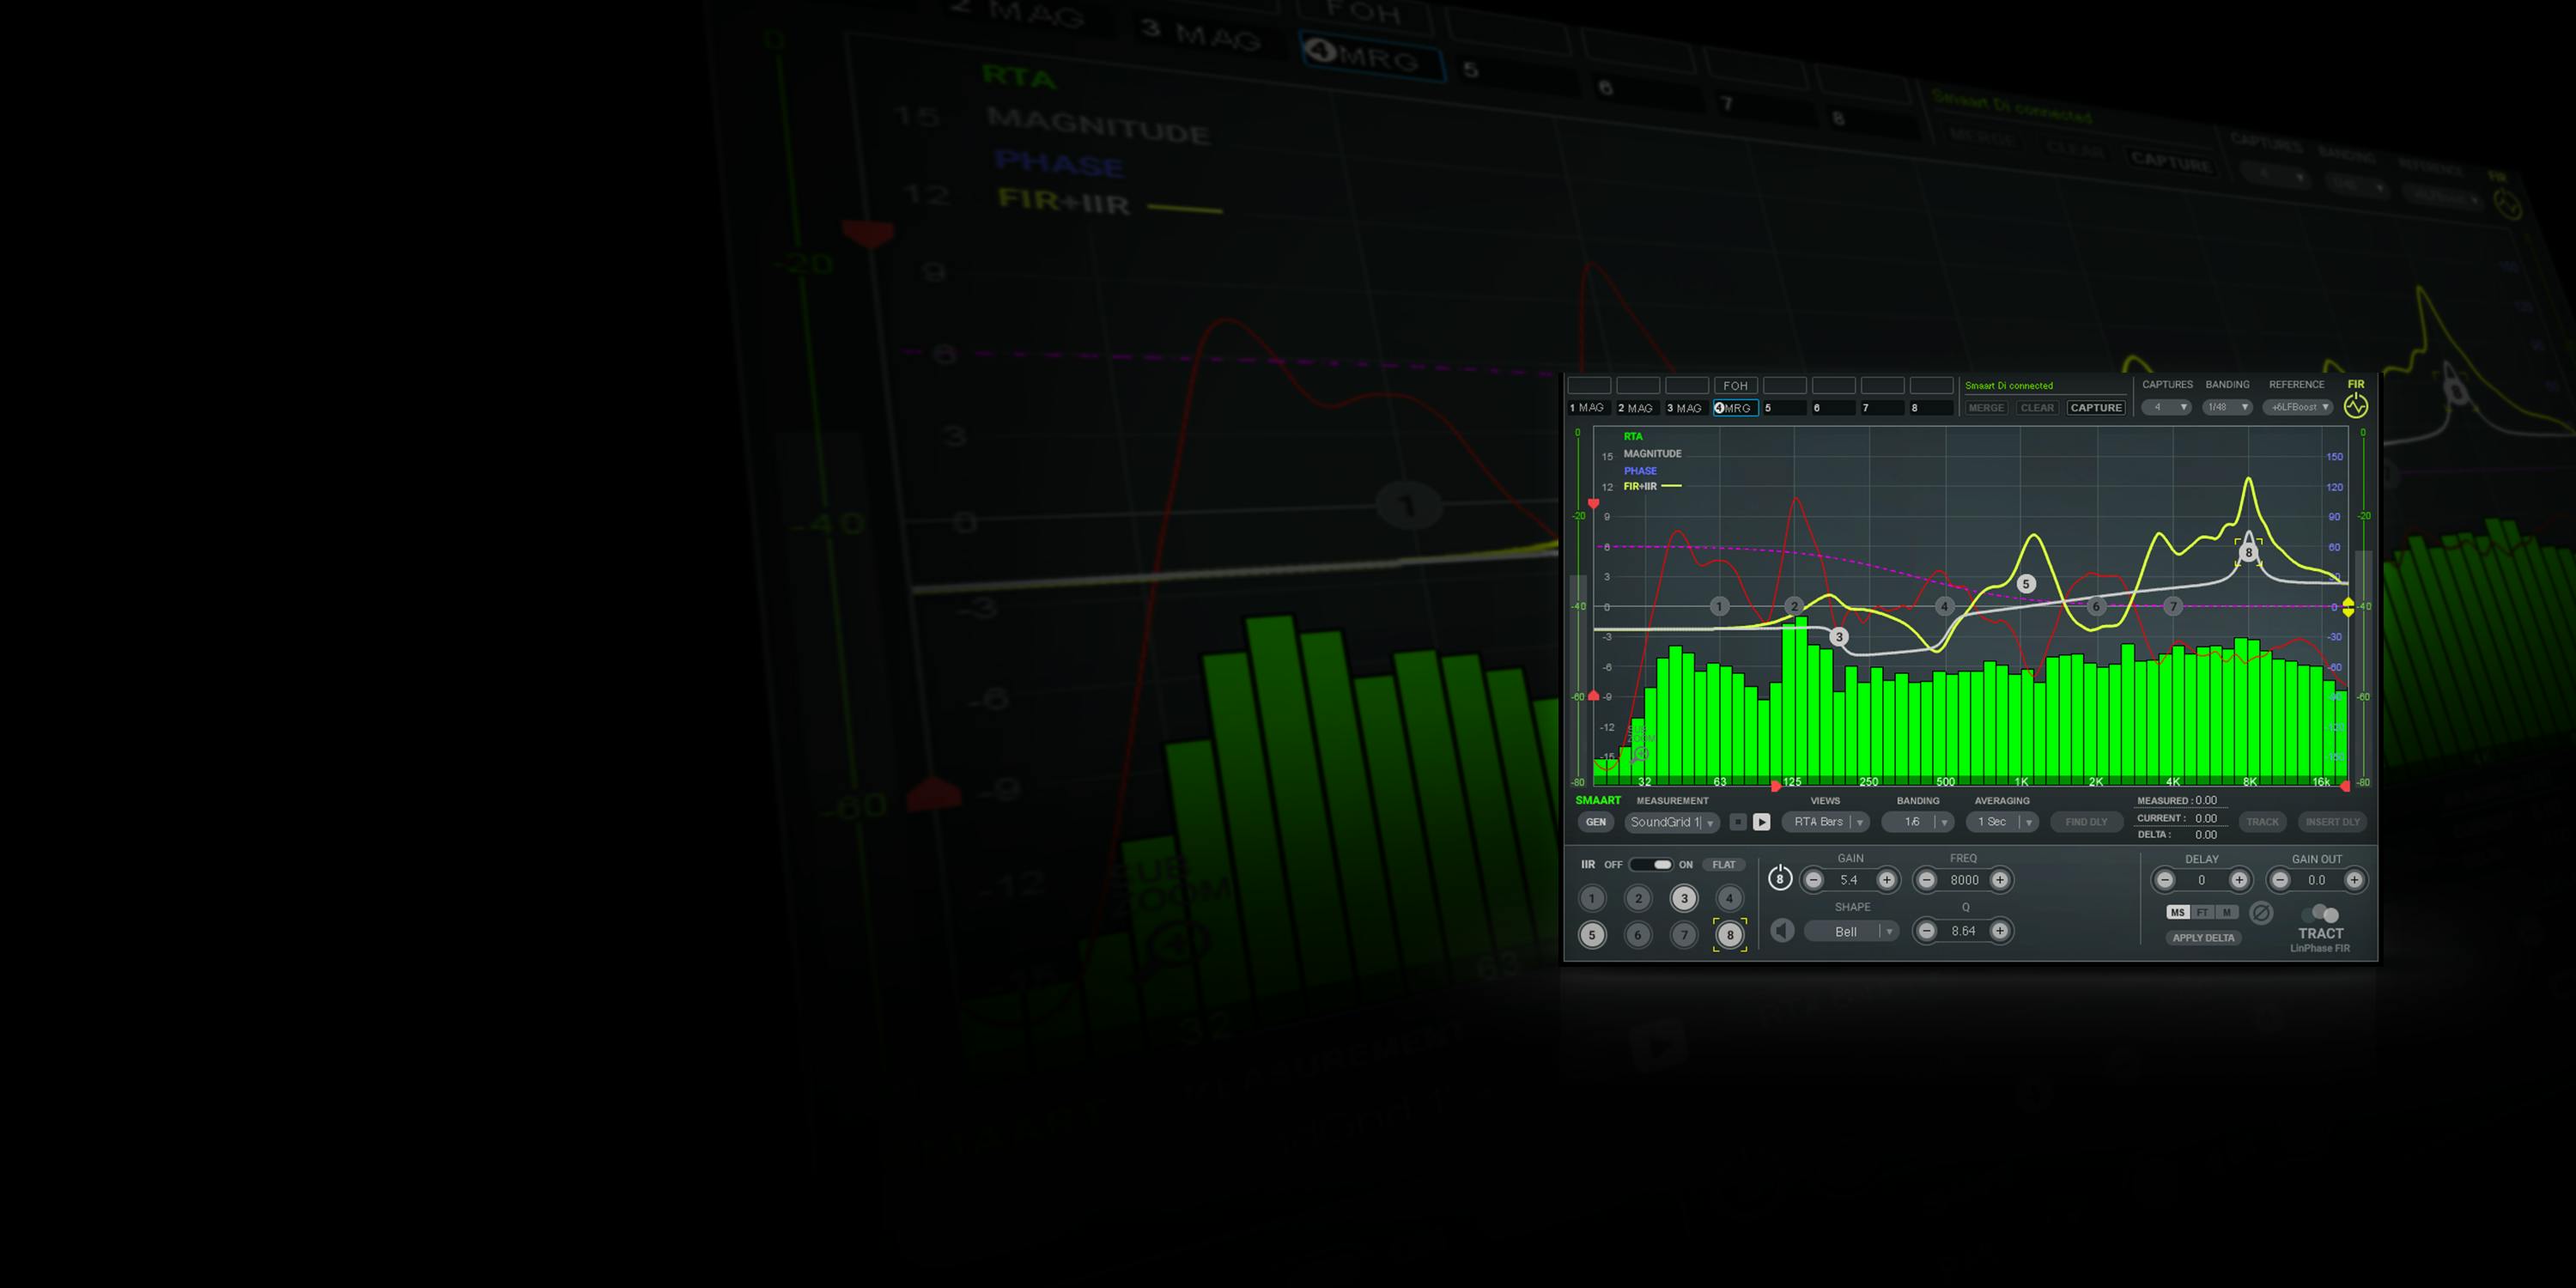Open the +6LFBoost reference dropdown
The width and height of the screenshot is (2576, 1288).
tap(2298, 407)
